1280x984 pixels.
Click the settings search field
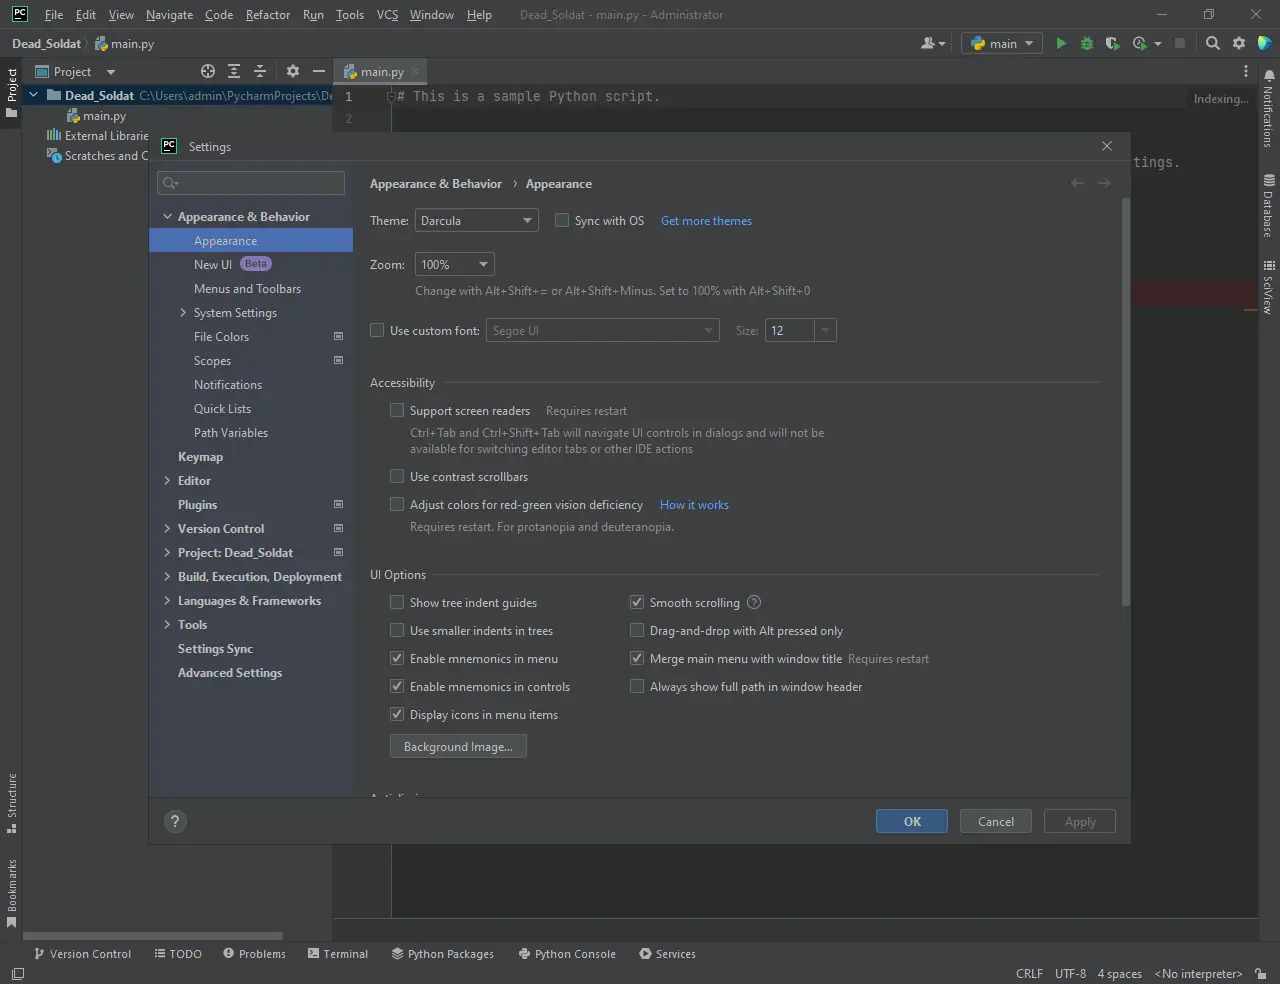pyautogui.click(x=252, y=183)
